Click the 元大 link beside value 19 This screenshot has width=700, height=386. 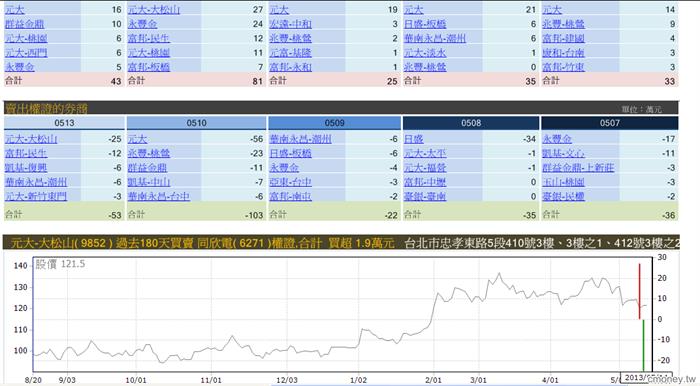click(x=279, y=10)
